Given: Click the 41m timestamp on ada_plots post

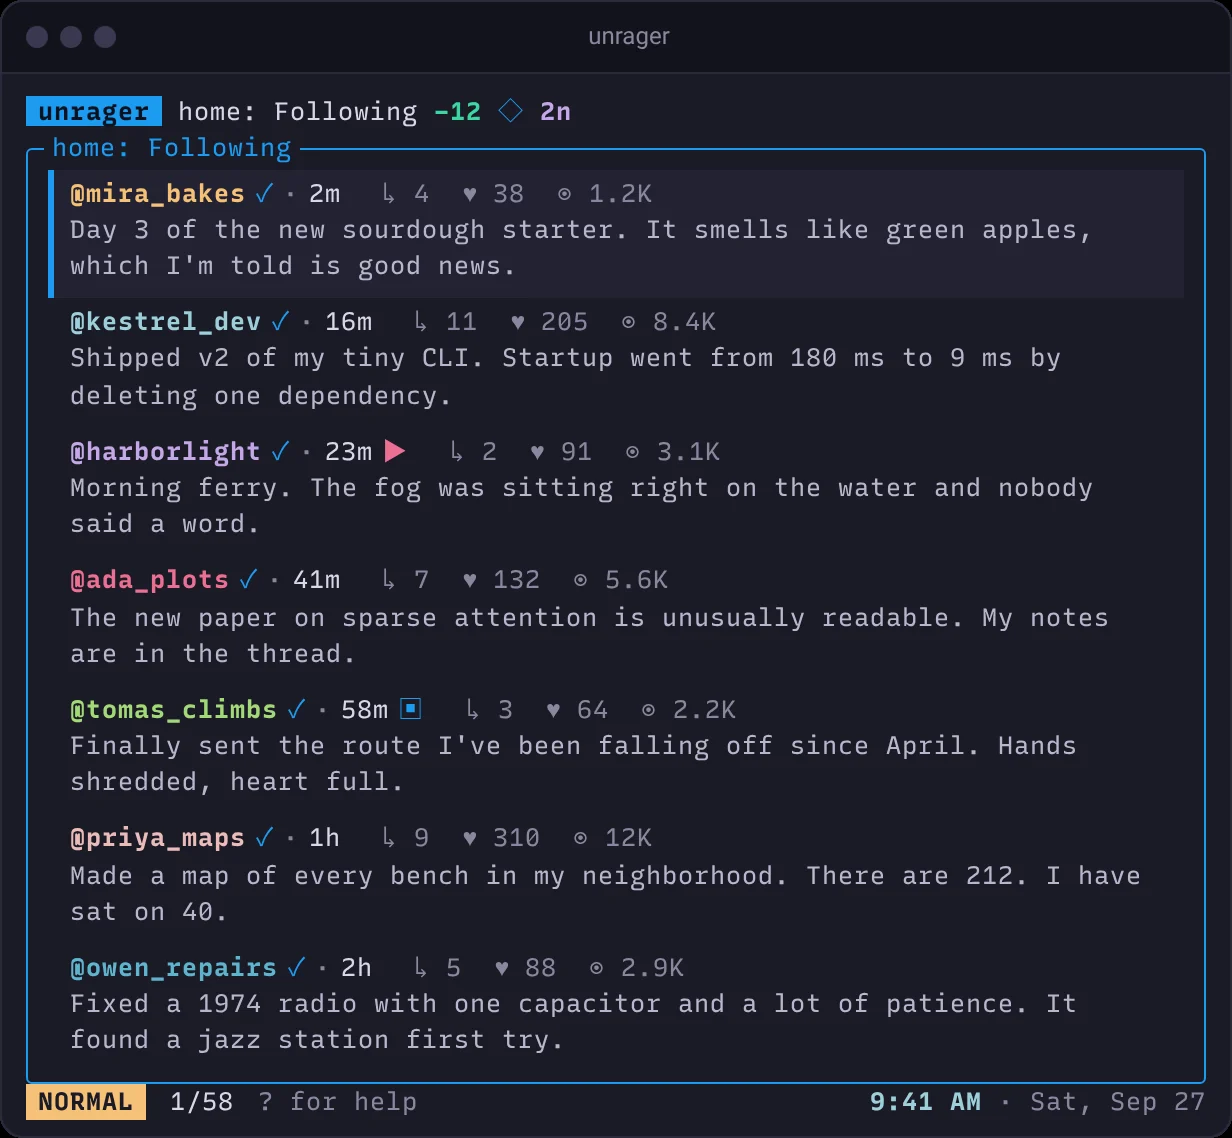Looking at the screenshot, I should (316, 580).
